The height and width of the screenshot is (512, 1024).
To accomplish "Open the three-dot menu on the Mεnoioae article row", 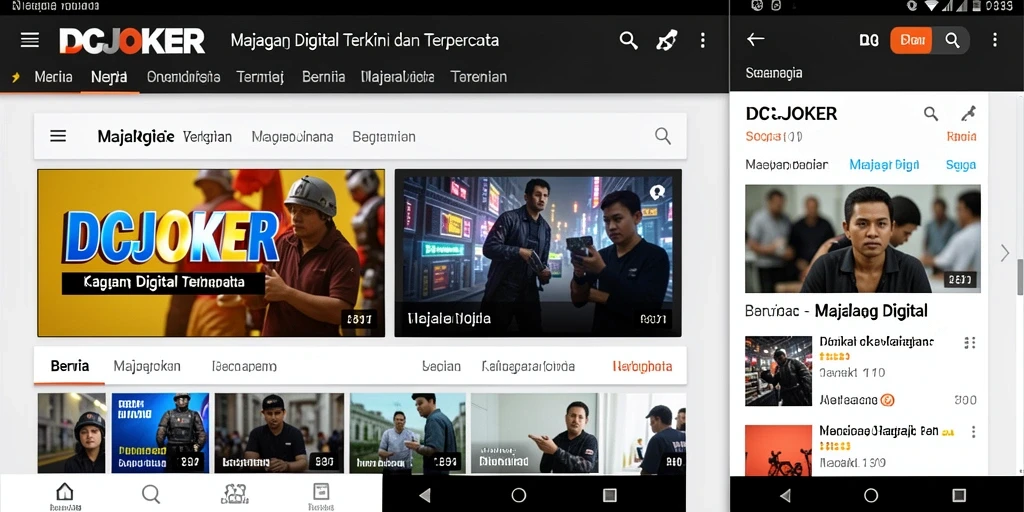I will [x=973, y=432].
